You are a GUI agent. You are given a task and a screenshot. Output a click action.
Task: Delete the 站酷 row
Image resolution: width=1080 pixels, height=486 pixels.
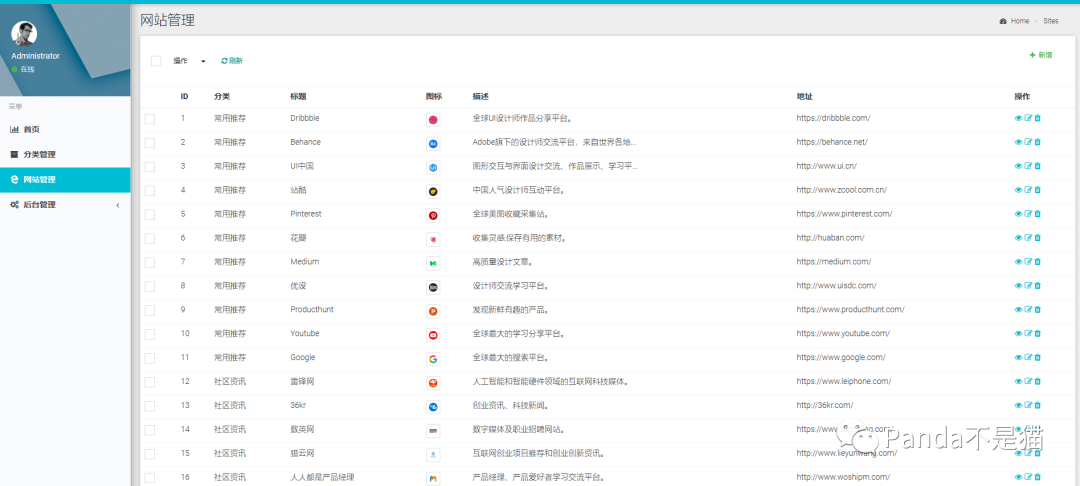(x=1037, y=190)
